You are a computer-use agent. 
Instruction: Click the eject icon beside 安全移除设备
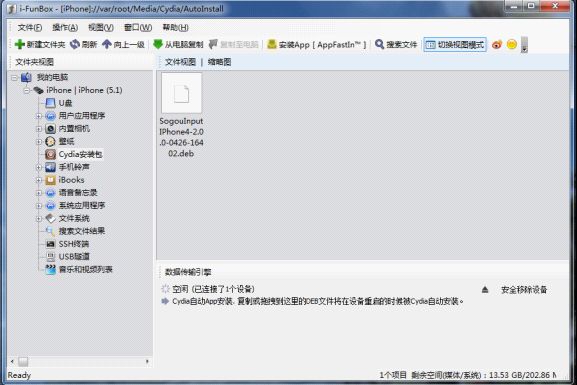pyautogui.click(x=485, y=290)
